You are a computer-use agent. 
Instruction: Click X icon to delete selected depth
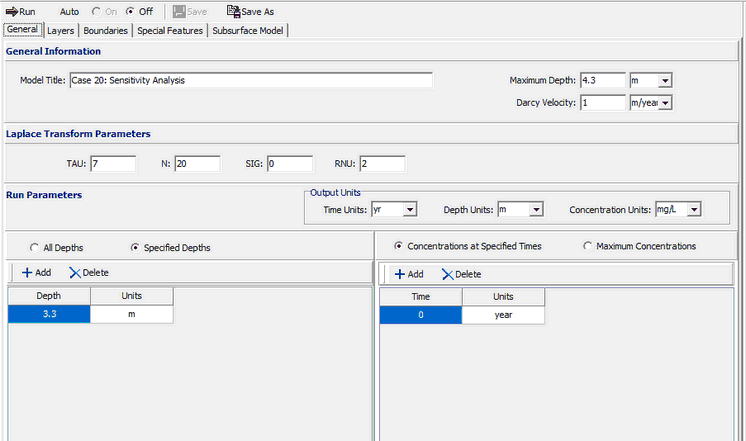point(74,272)
